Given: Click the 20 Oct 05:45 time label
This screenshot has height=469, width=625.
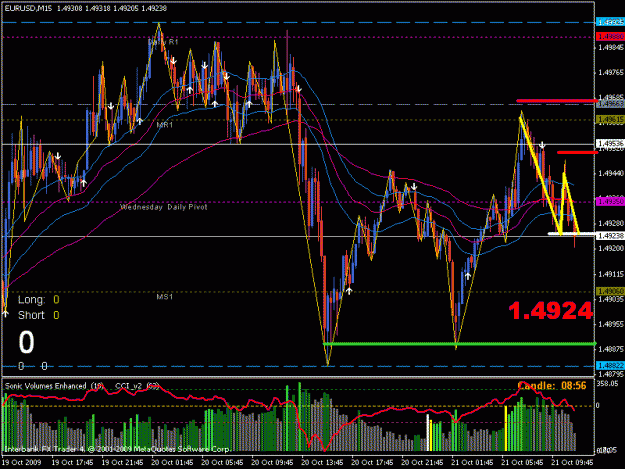Looking at the screenshot, I should coord(222,462).
